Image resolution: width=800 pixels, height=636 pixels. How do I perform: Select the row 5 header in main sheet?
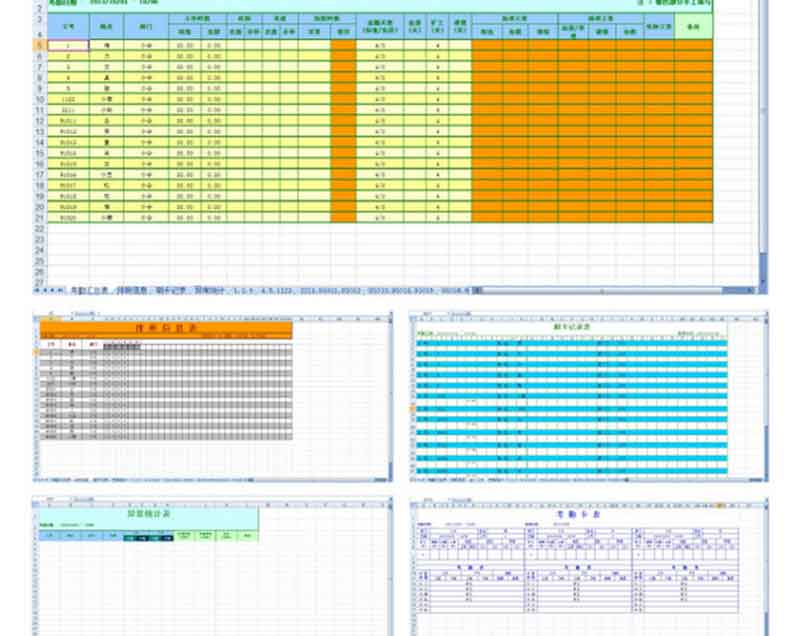click(40, 46)
